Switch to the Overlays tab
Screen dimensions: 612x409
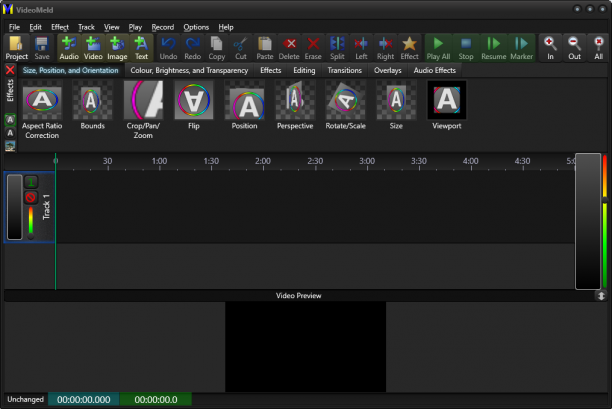click(x=388, y=70)
